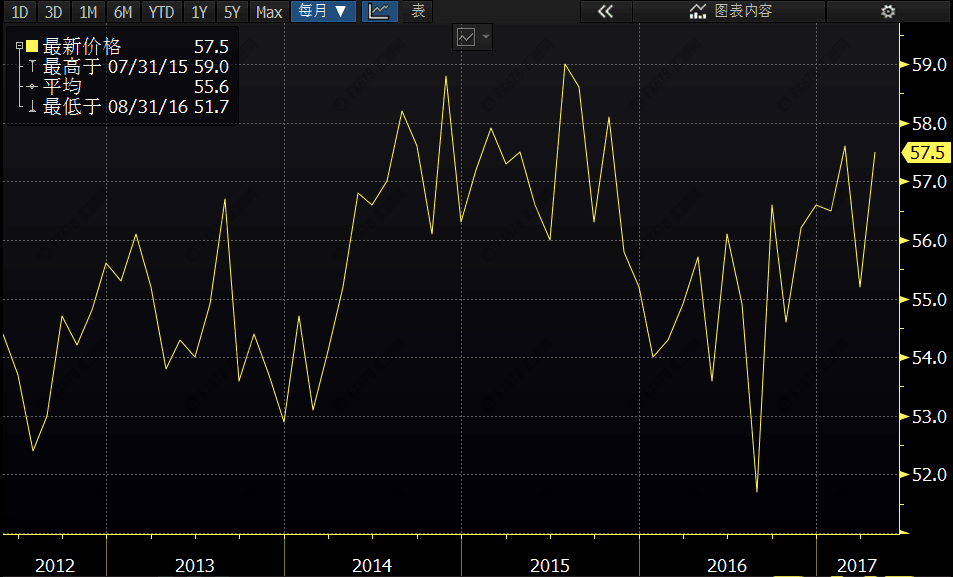
Task: Collapse the legend tree box
Action: [19, 46]
